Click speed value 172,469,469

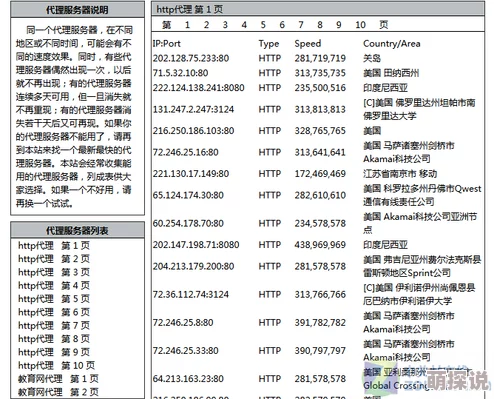320,174
